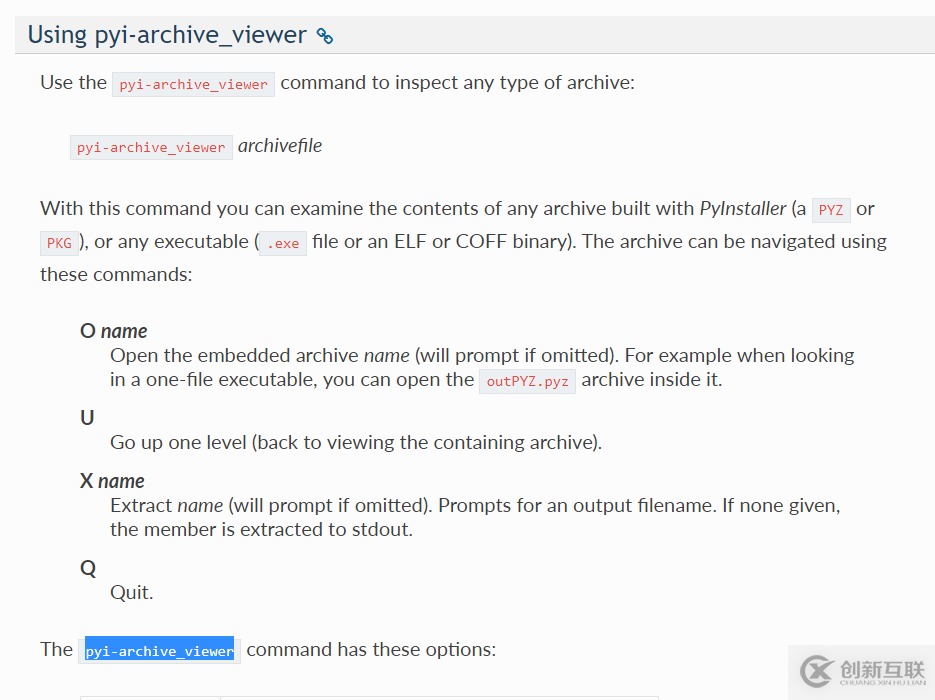Click the italic PyInstaller word

[743, 209]
